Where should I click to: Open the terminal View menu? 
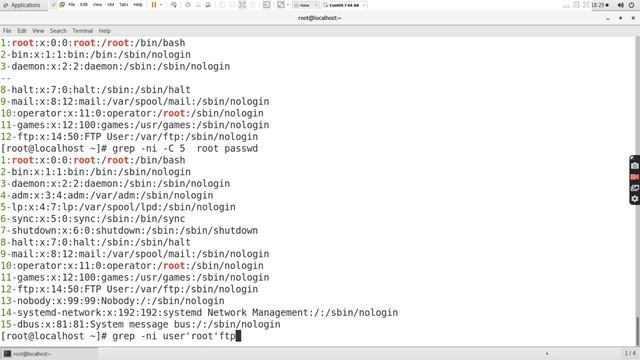(x=38, y=31)
